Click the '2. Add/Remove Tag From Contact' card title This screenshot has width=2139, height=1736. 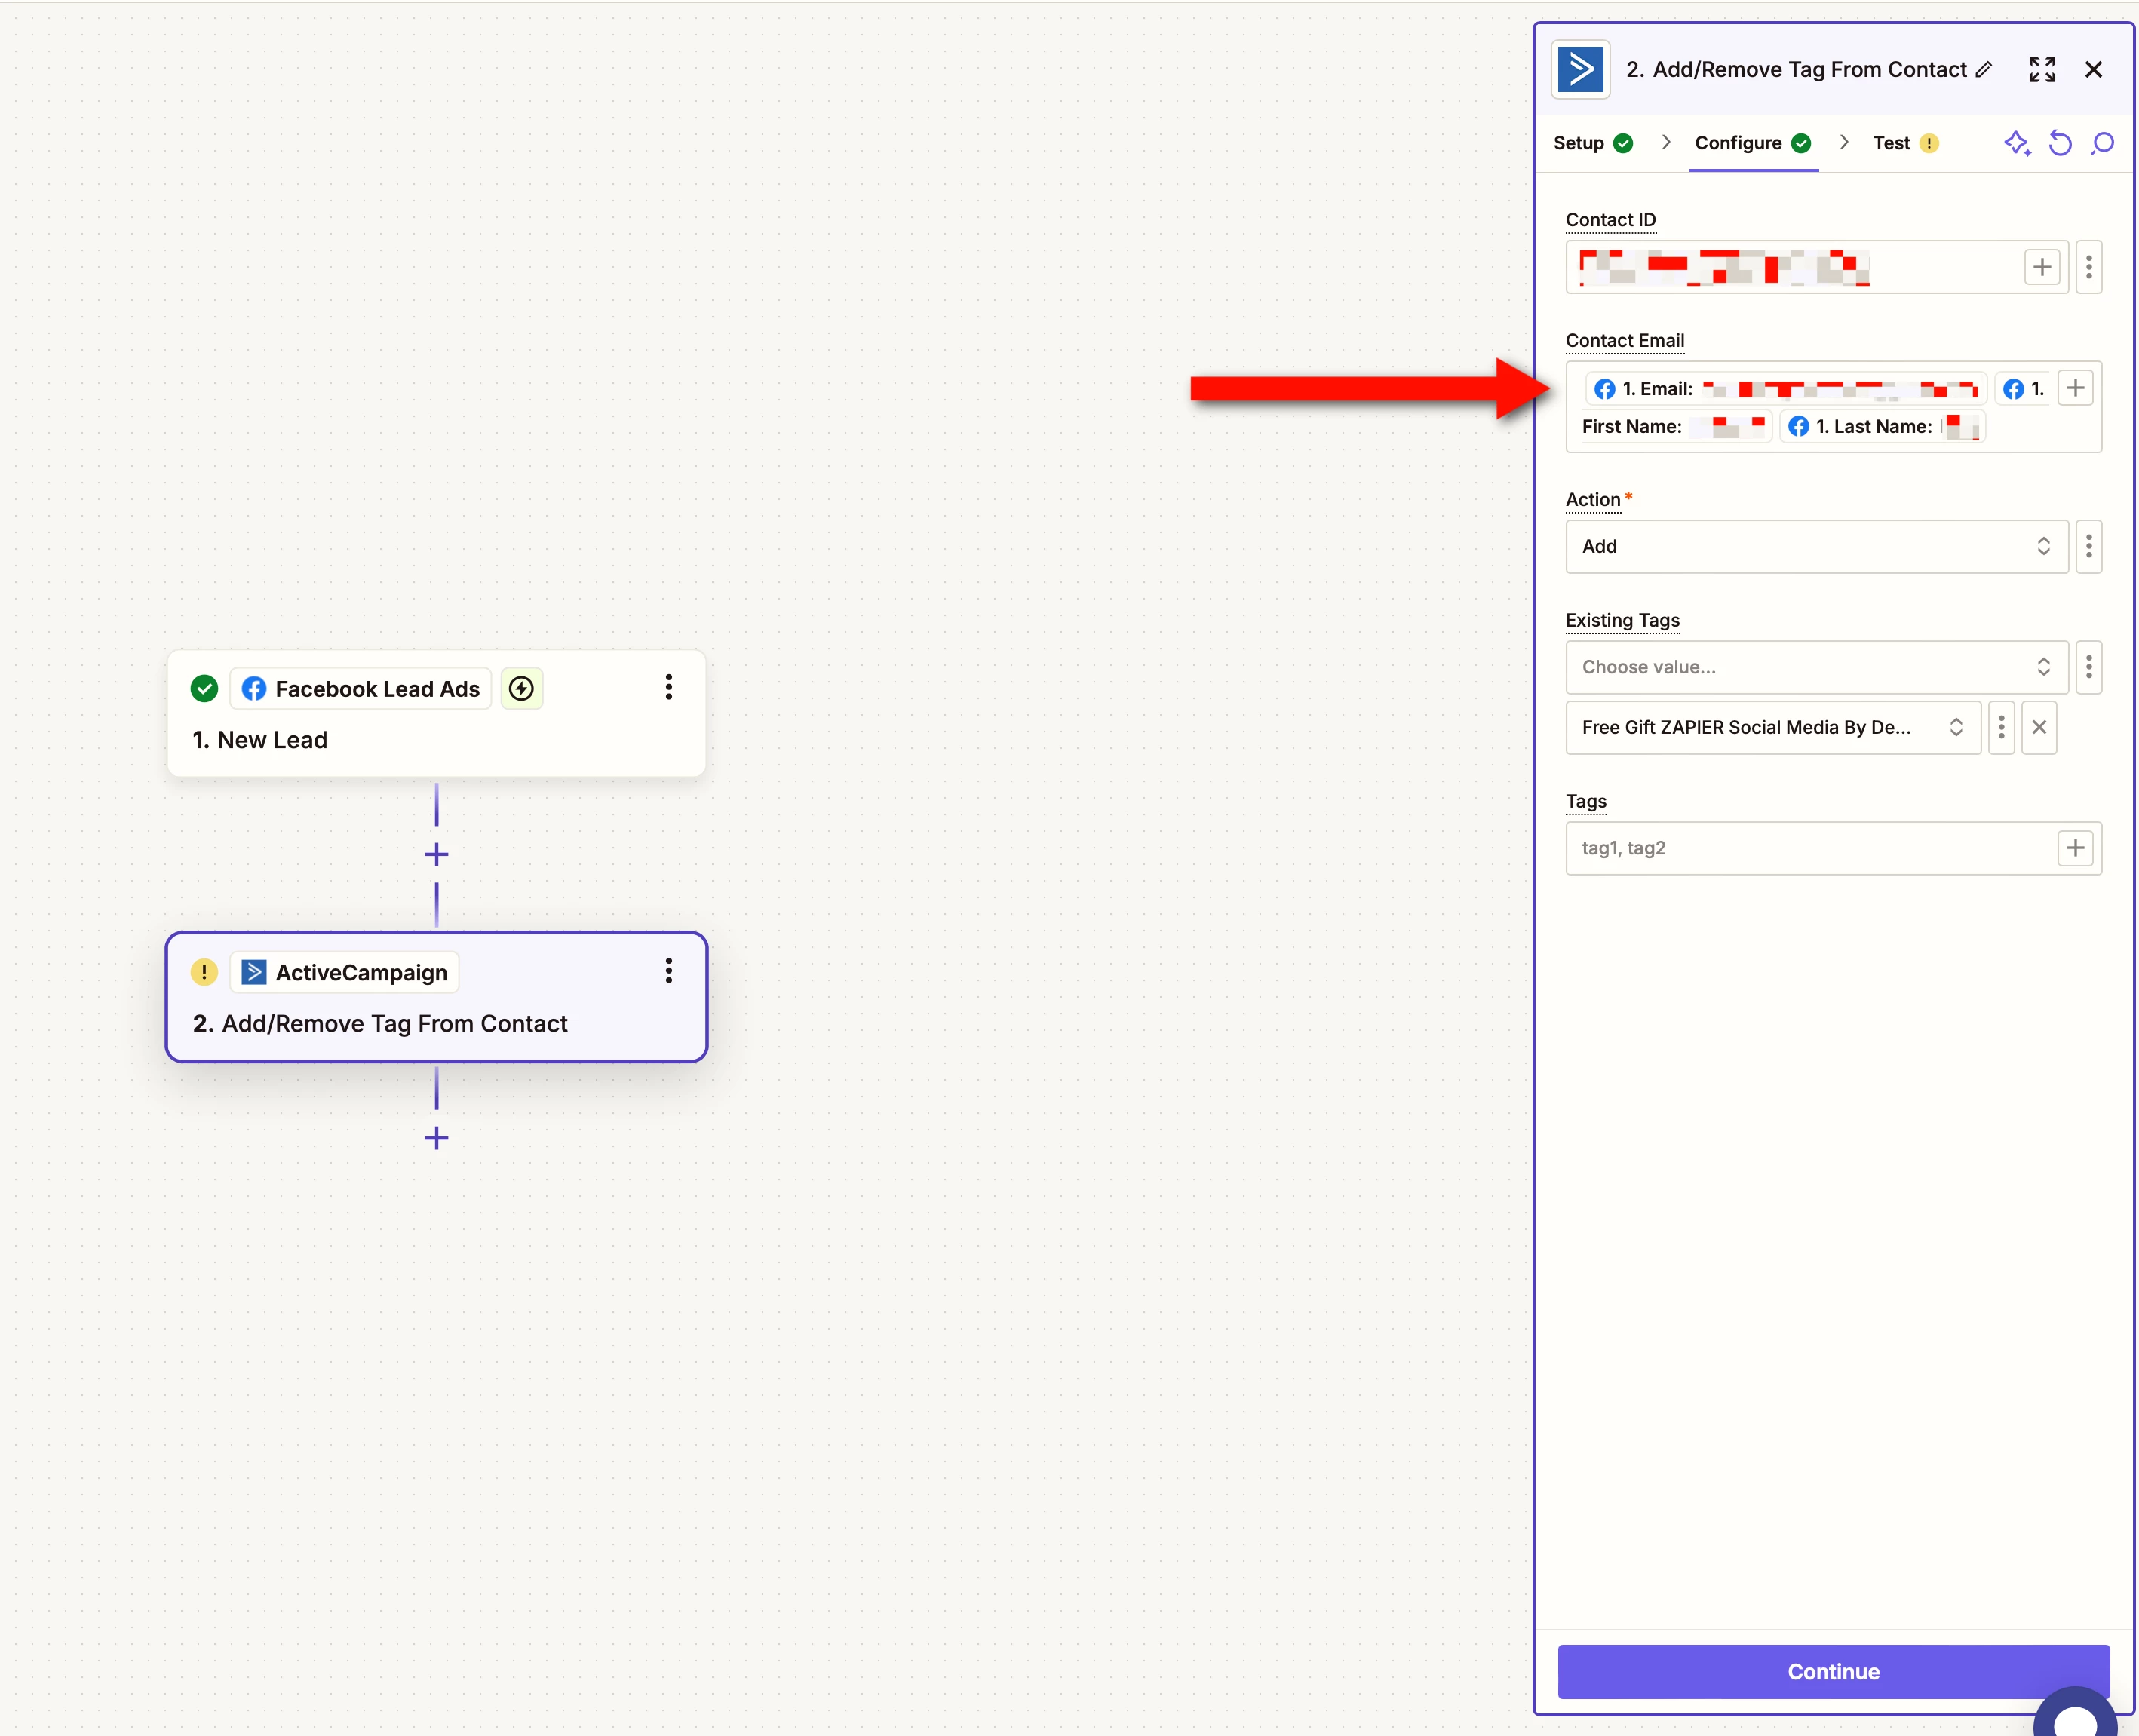pos(380,1023)
